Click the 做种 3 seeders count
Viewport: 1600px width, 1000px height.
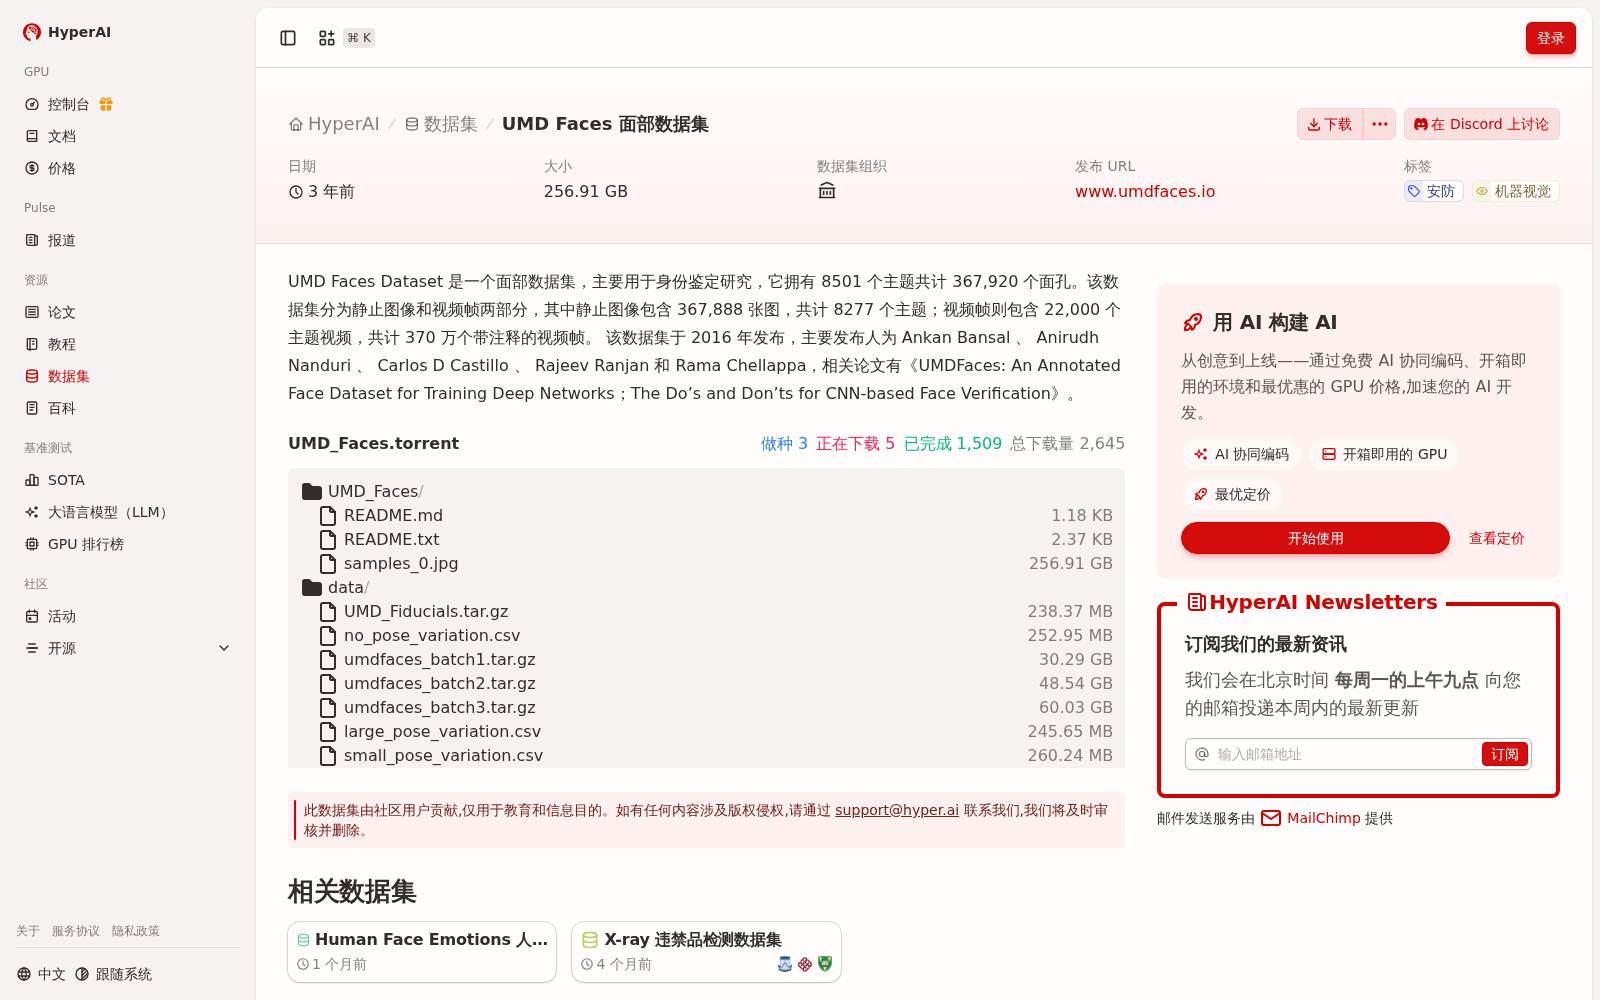pyautogui.click(x=784, y=443)
